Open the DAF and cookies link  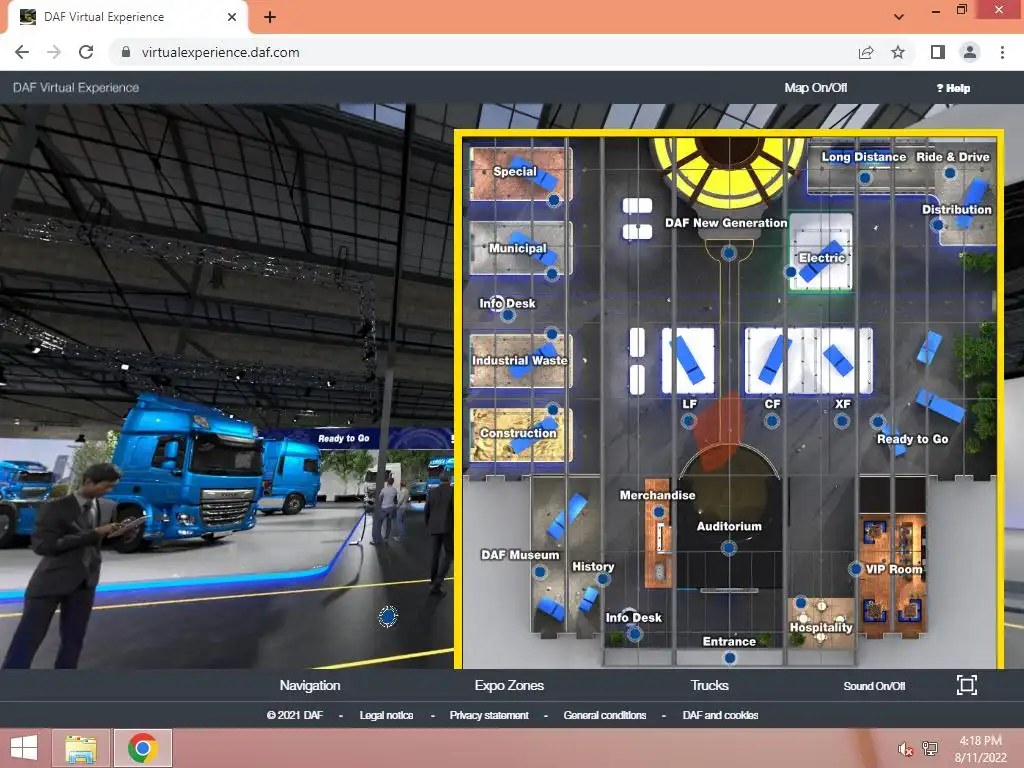[x=720, y=715]
